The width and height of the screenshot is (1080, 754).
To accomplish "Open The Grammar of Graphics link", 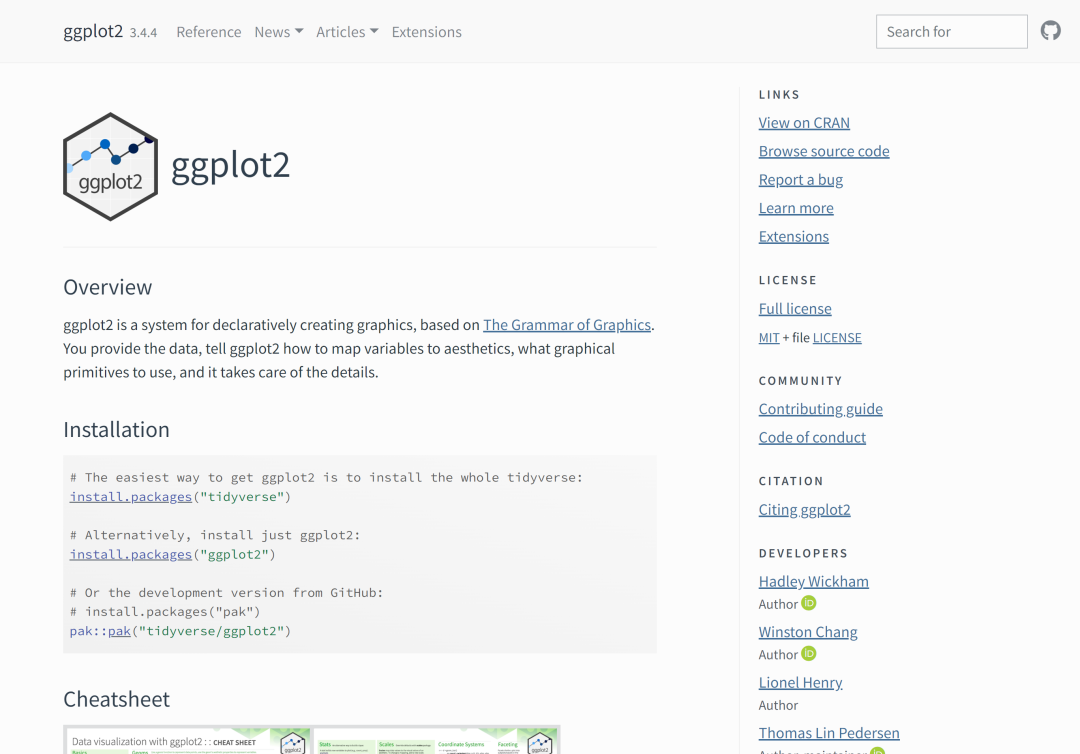I will (566, 324).
